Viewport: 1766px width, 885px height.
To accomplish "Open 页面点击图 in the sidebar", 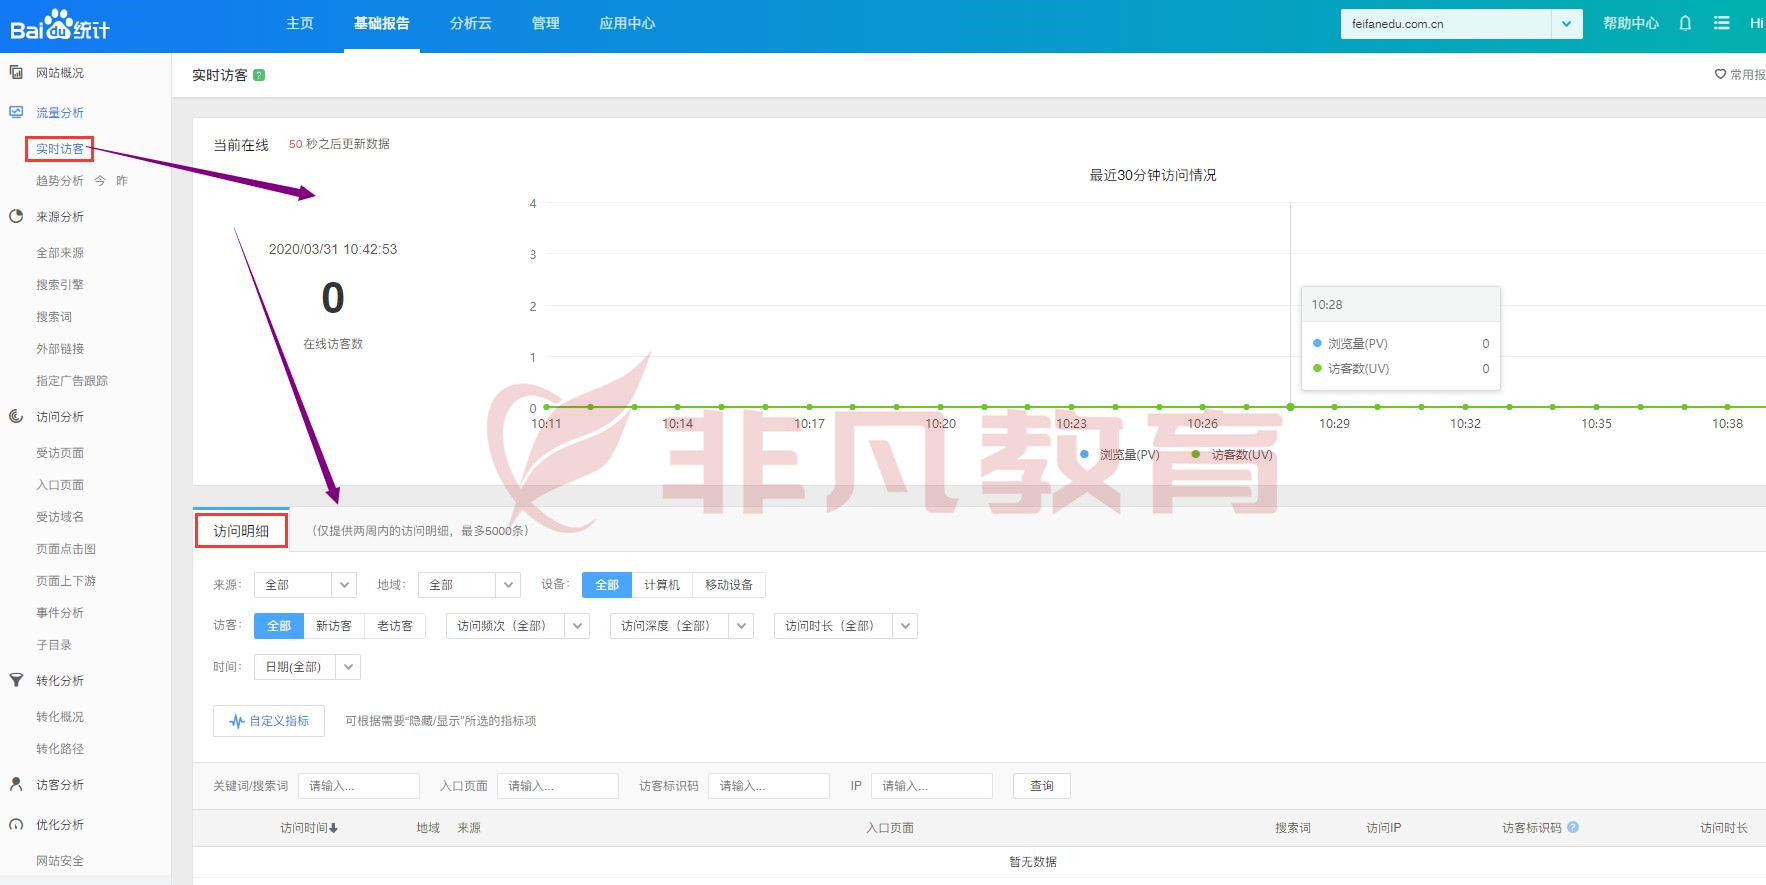I will pos(66,549).
